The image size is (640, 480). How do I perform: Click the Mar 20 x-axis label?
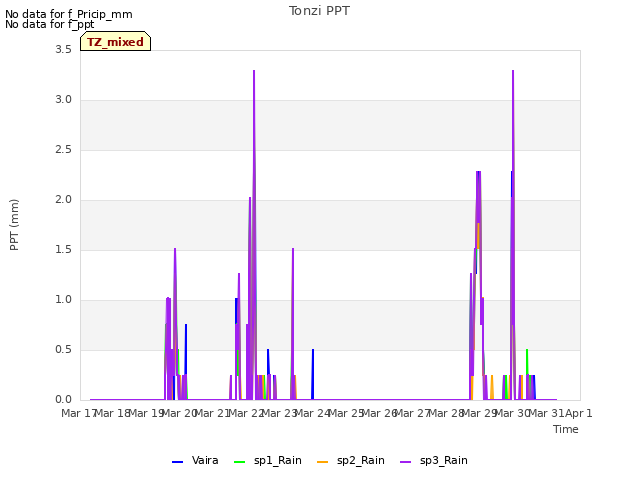[179, 413]
